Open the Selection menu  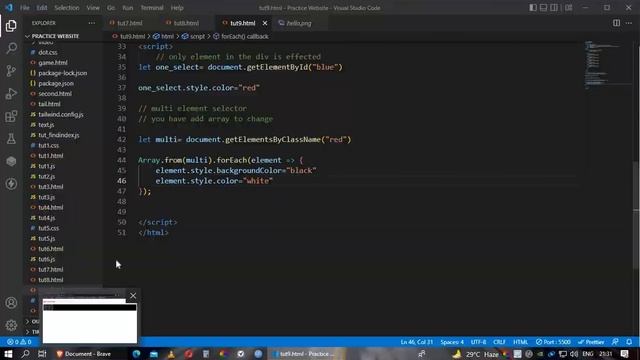point(67,8)
